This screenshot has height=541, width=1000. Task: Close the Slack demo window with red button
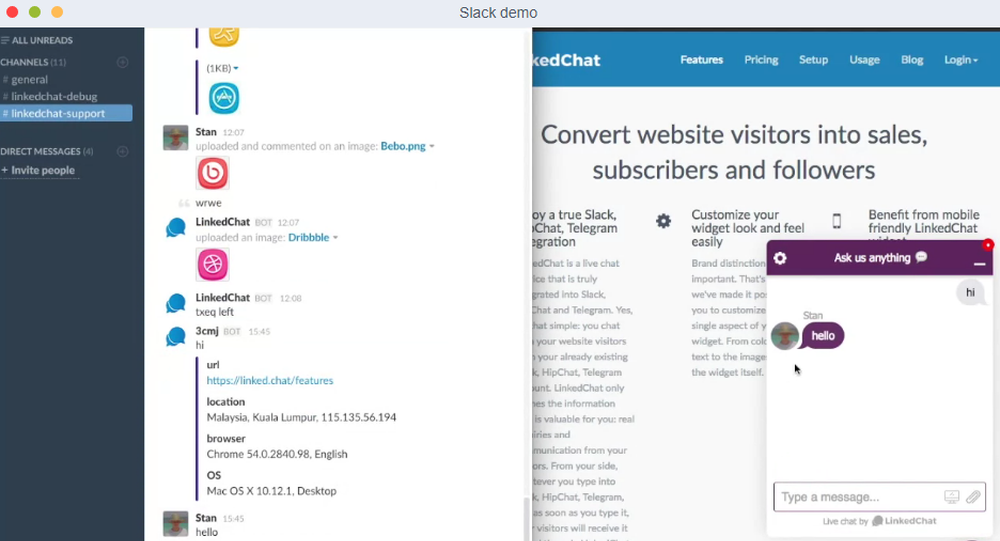click(12, 12)
